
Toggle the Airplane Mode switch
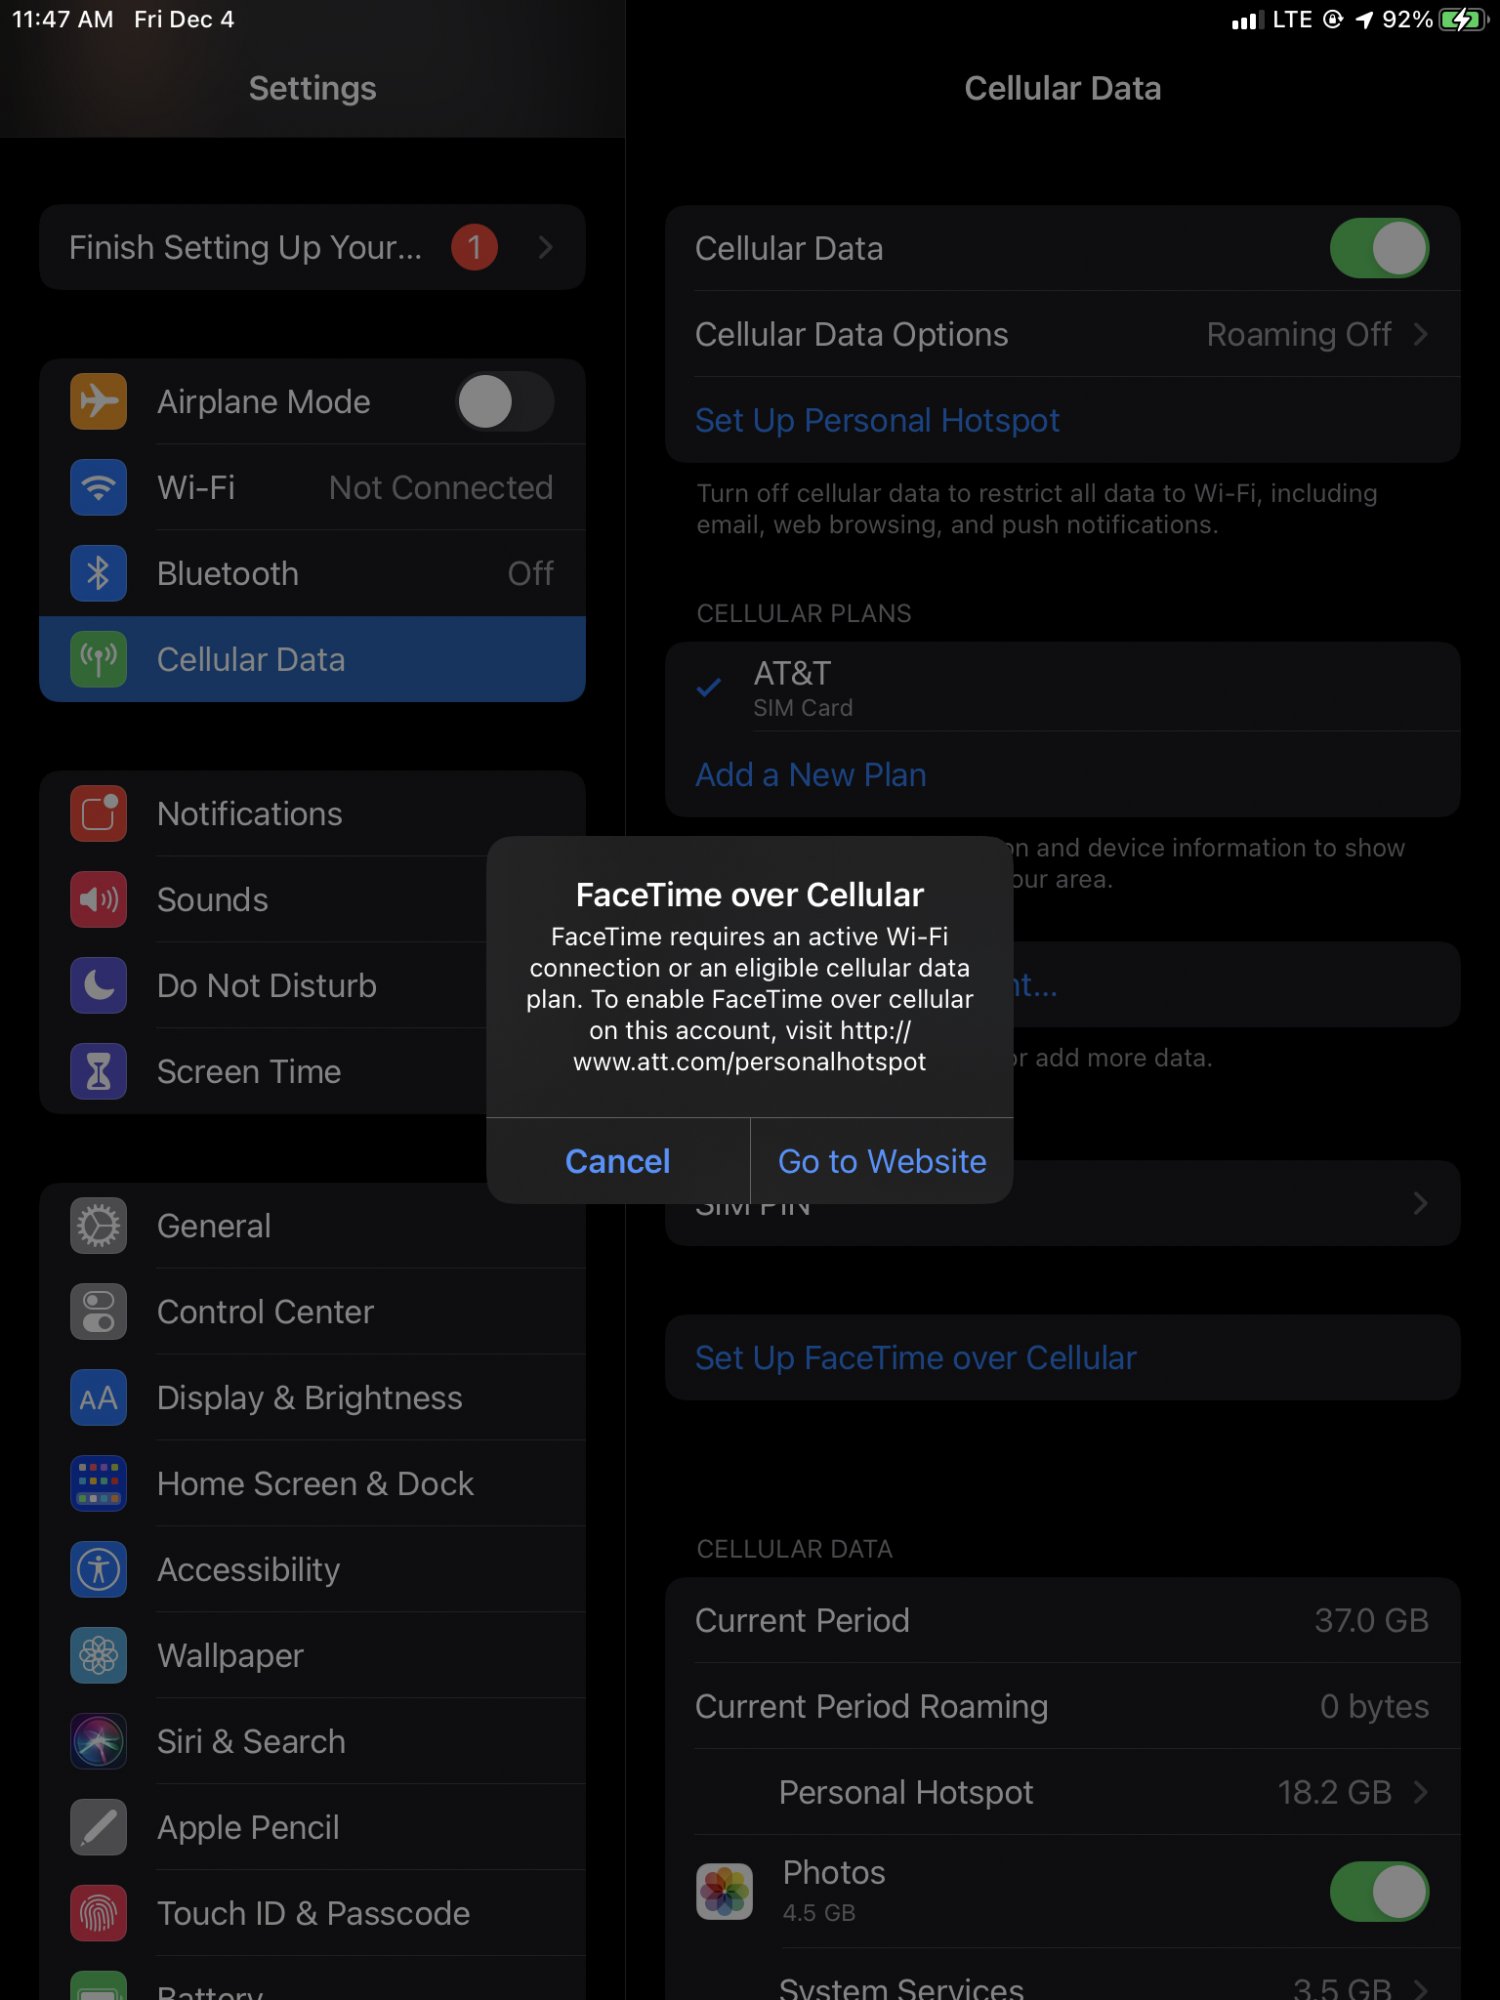pyautogui.click(x=505, y=401)
